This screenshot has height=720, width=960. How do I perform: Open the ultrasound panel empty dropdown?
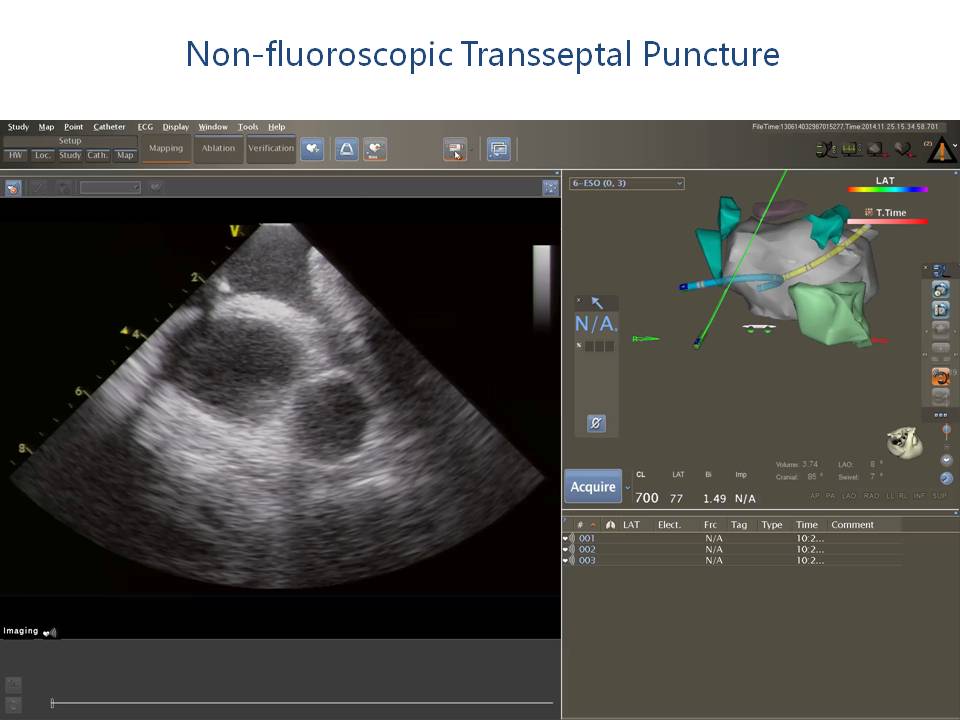click(110, 187)
